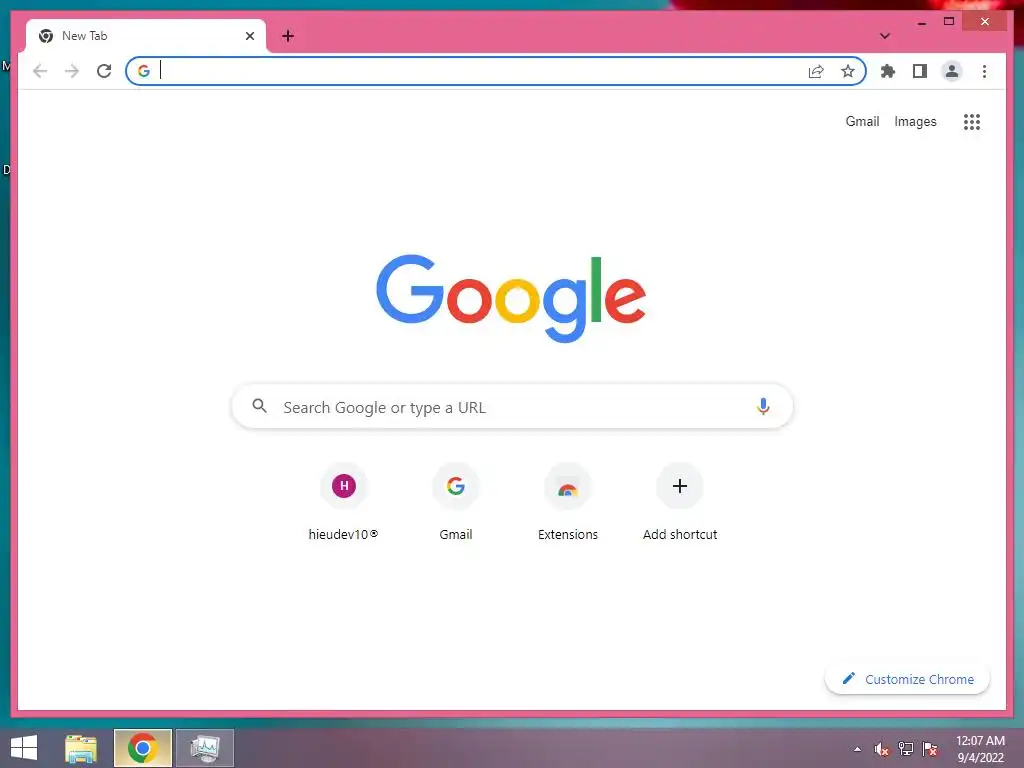Click the Search Google or type a URL box
This screenshot has height=768, width=1024.
tap(512, 407)
